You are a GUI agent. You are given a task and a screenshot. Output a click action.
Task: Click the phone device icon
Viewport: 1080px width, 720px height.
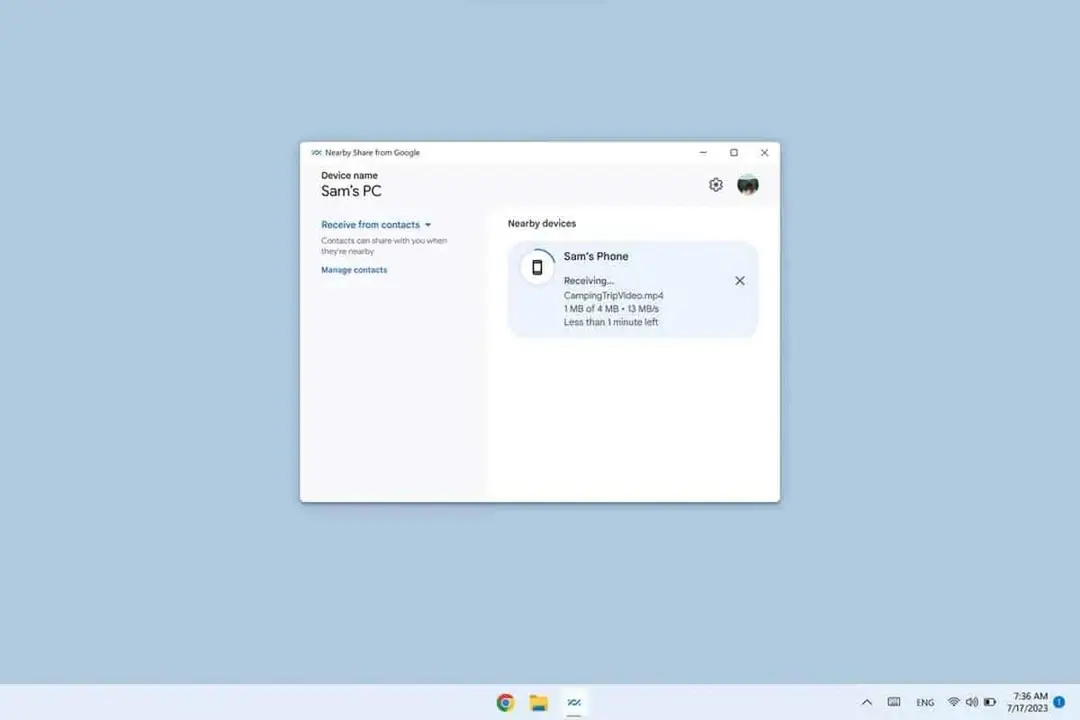(x=537, y=267)
